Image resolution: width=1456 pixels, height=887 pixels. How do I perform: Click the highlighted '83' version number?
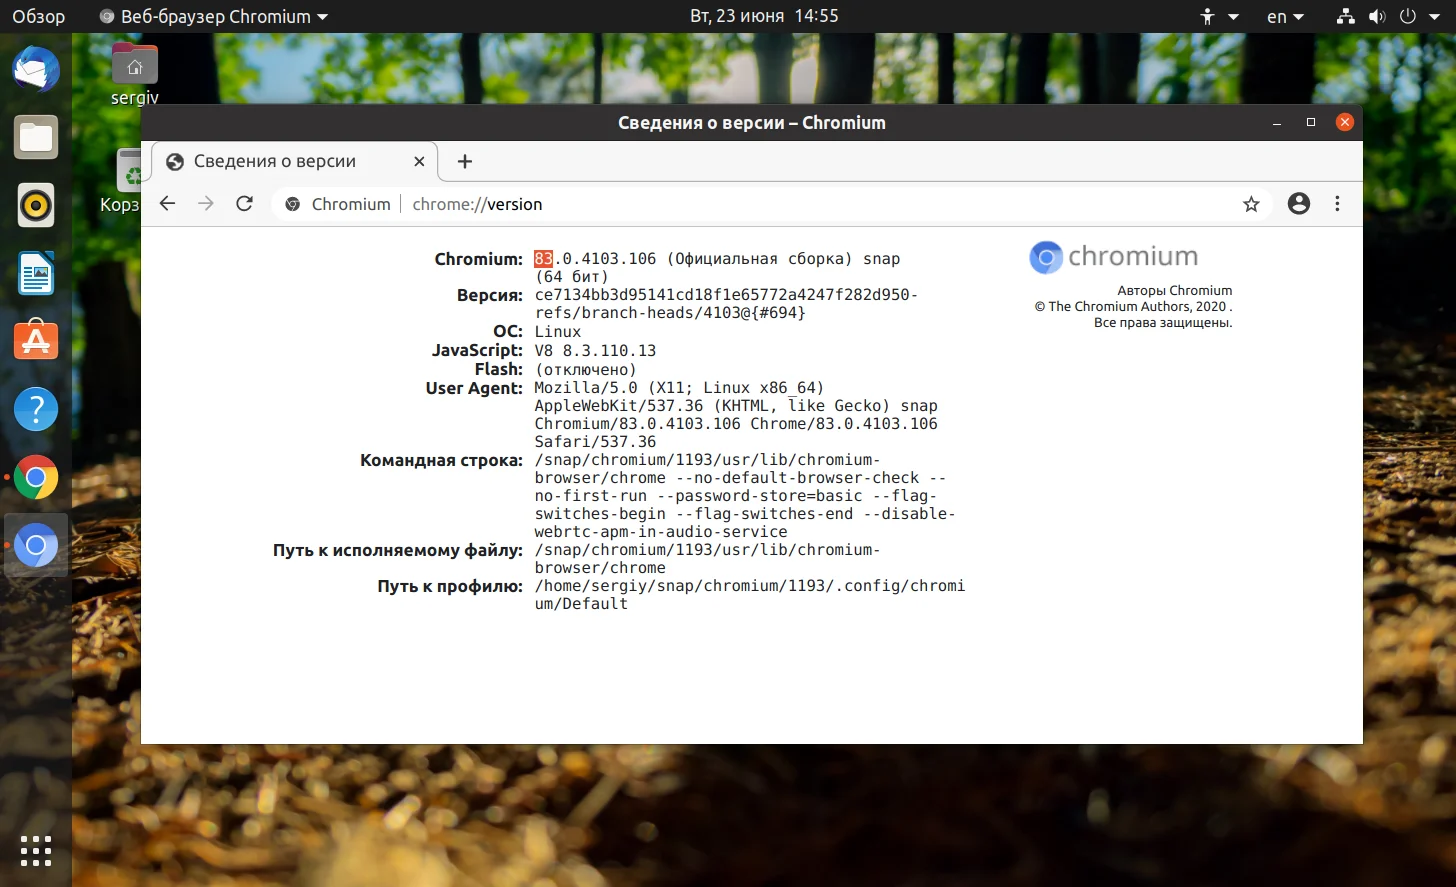tap(543, 259)
